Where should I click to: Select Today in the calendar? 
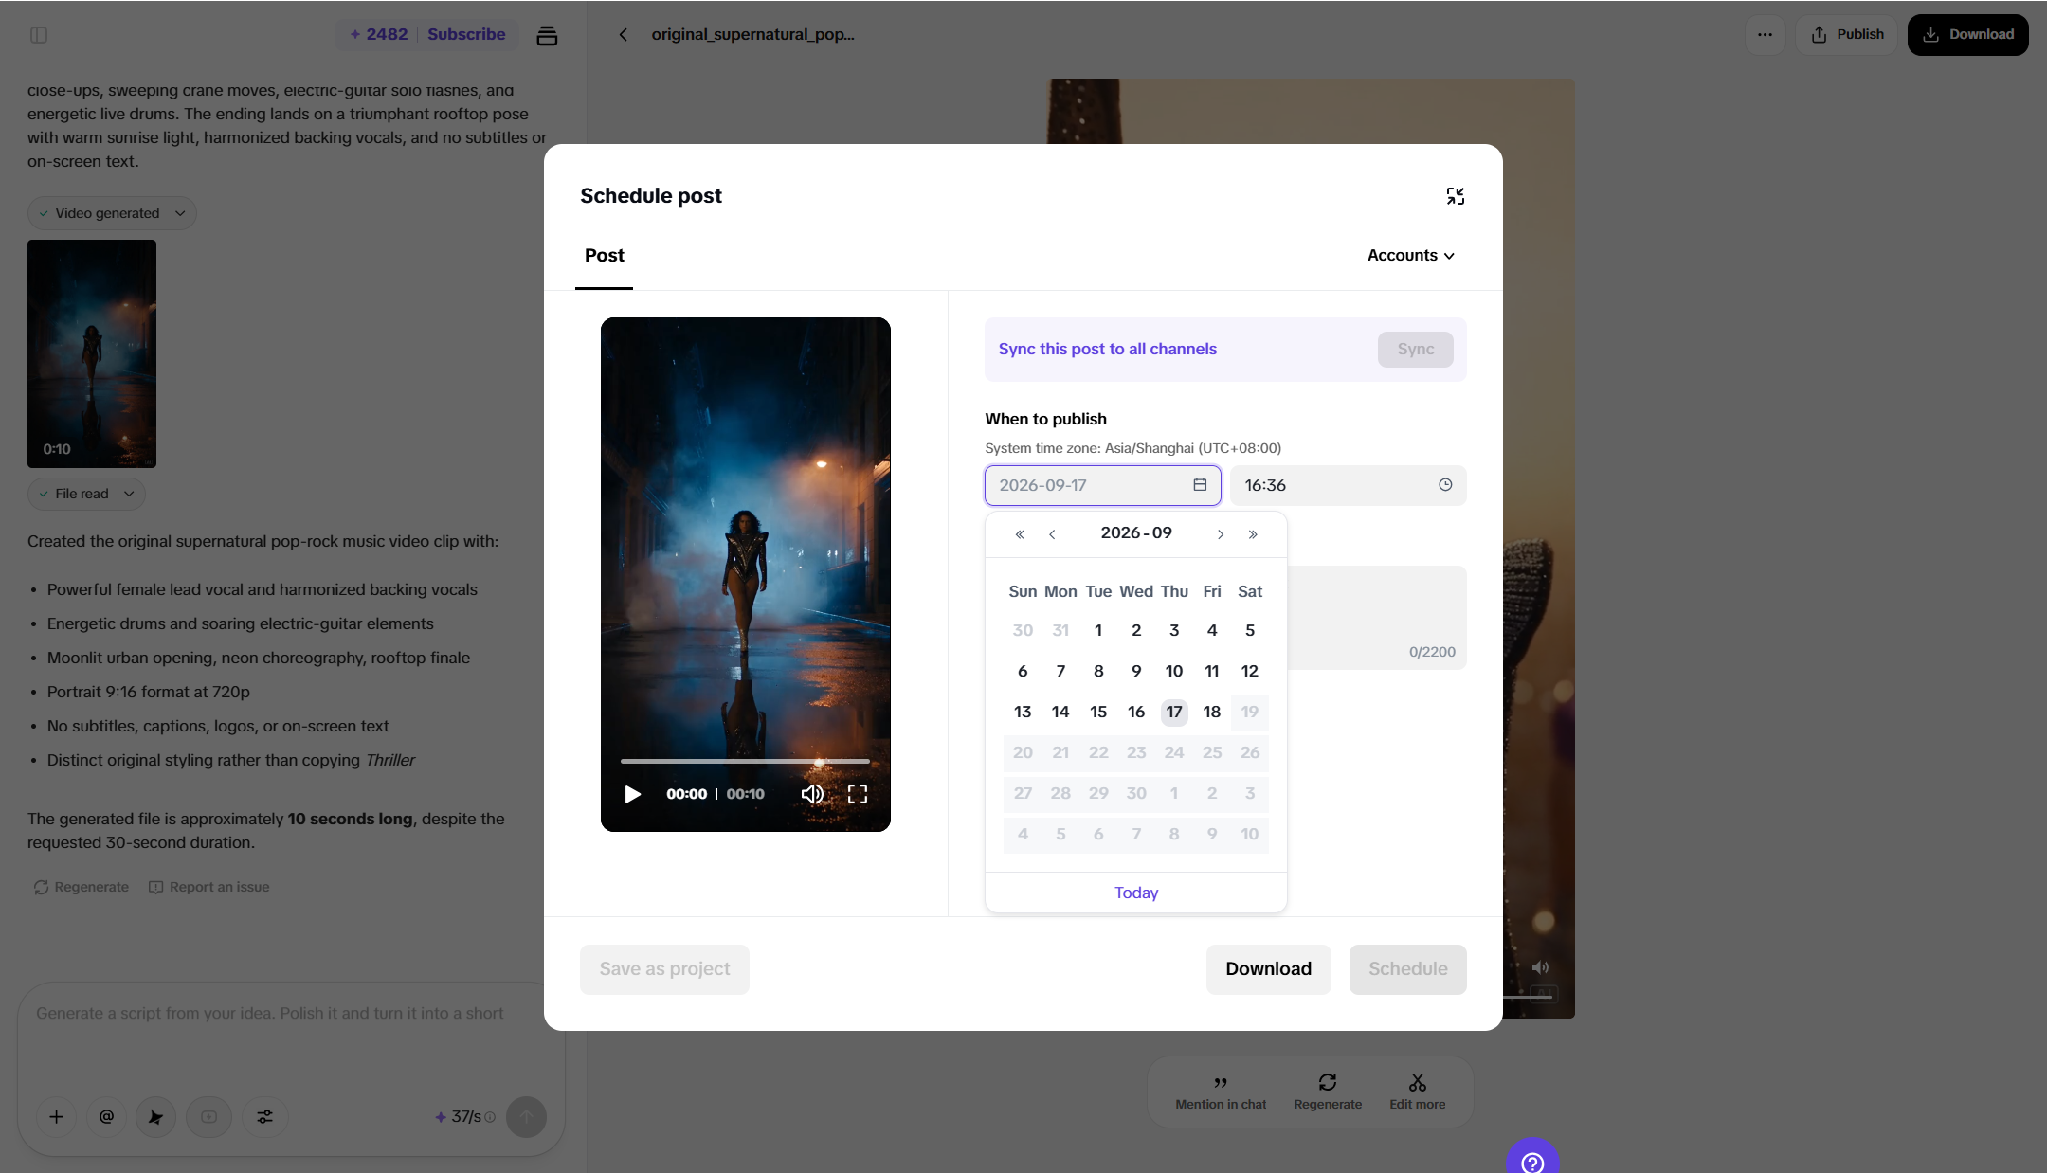[1136, 893]
